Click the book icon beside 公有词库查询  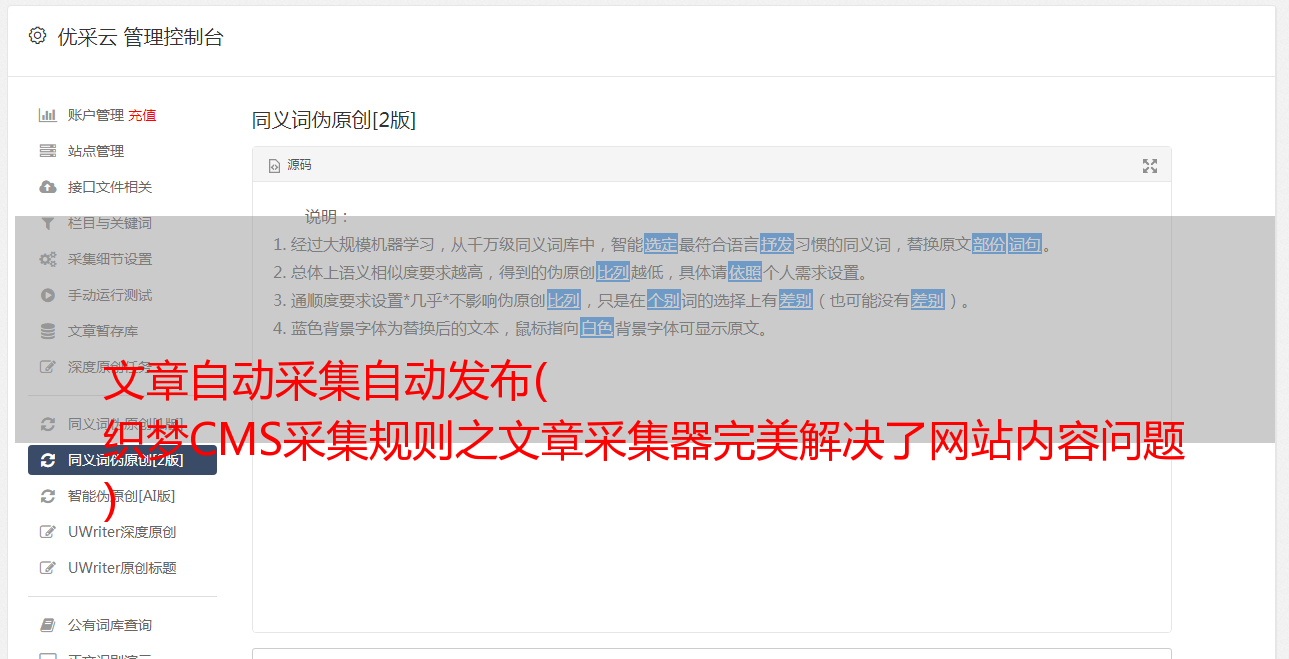[47, 625]
